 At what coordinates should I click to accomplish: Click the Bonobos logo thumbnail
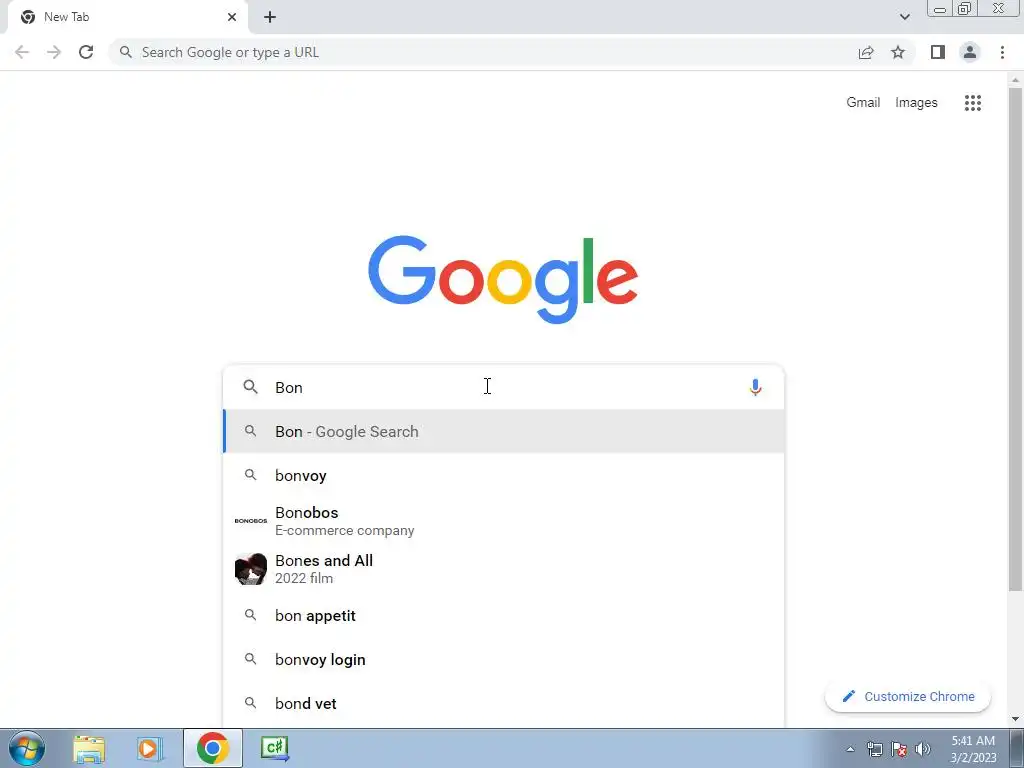pos(251,521)
